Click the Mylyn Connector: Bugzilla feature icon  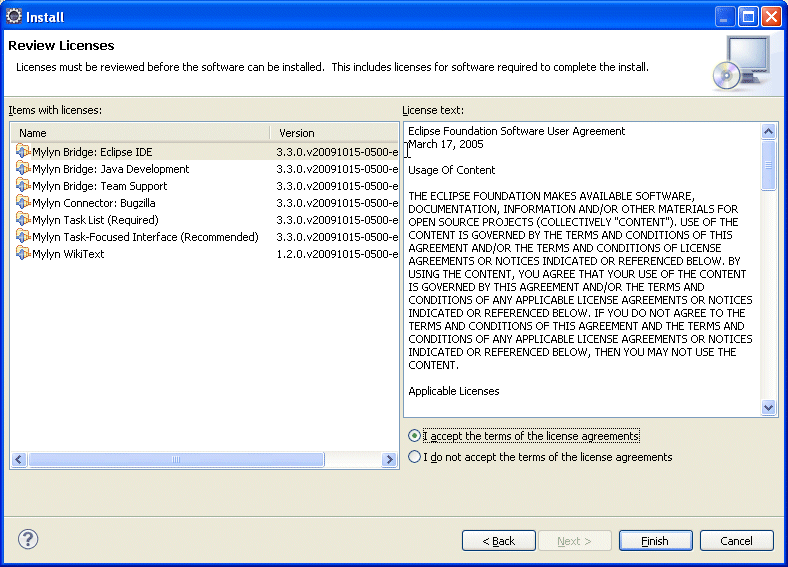click(x=23, y=203)
